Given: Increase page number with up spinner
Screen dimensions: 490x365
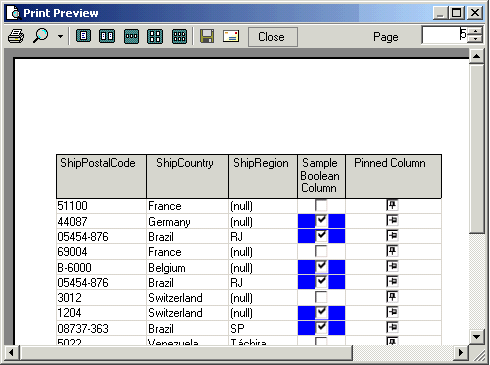Looking at the screenshot, I should tap(475, 31).
